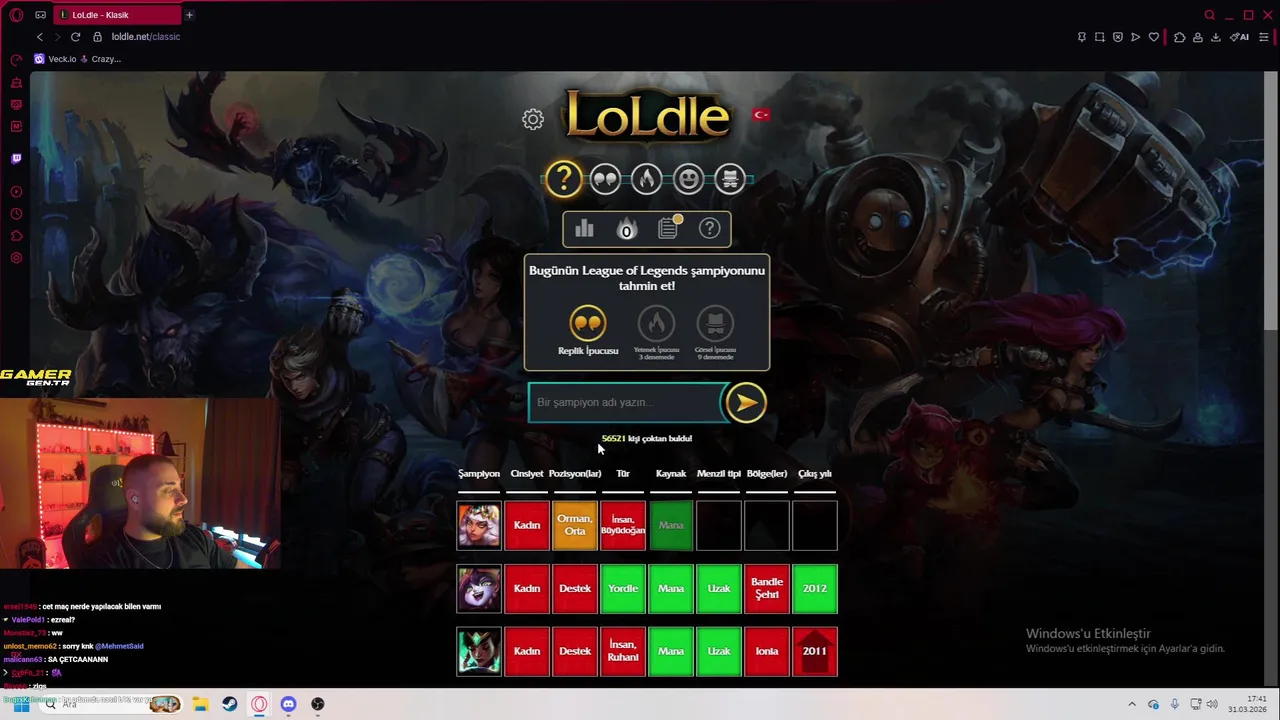The width and height of the screenshot is (1280, 720).
Task: Change language via the Turkish flag
Action: 761,115
